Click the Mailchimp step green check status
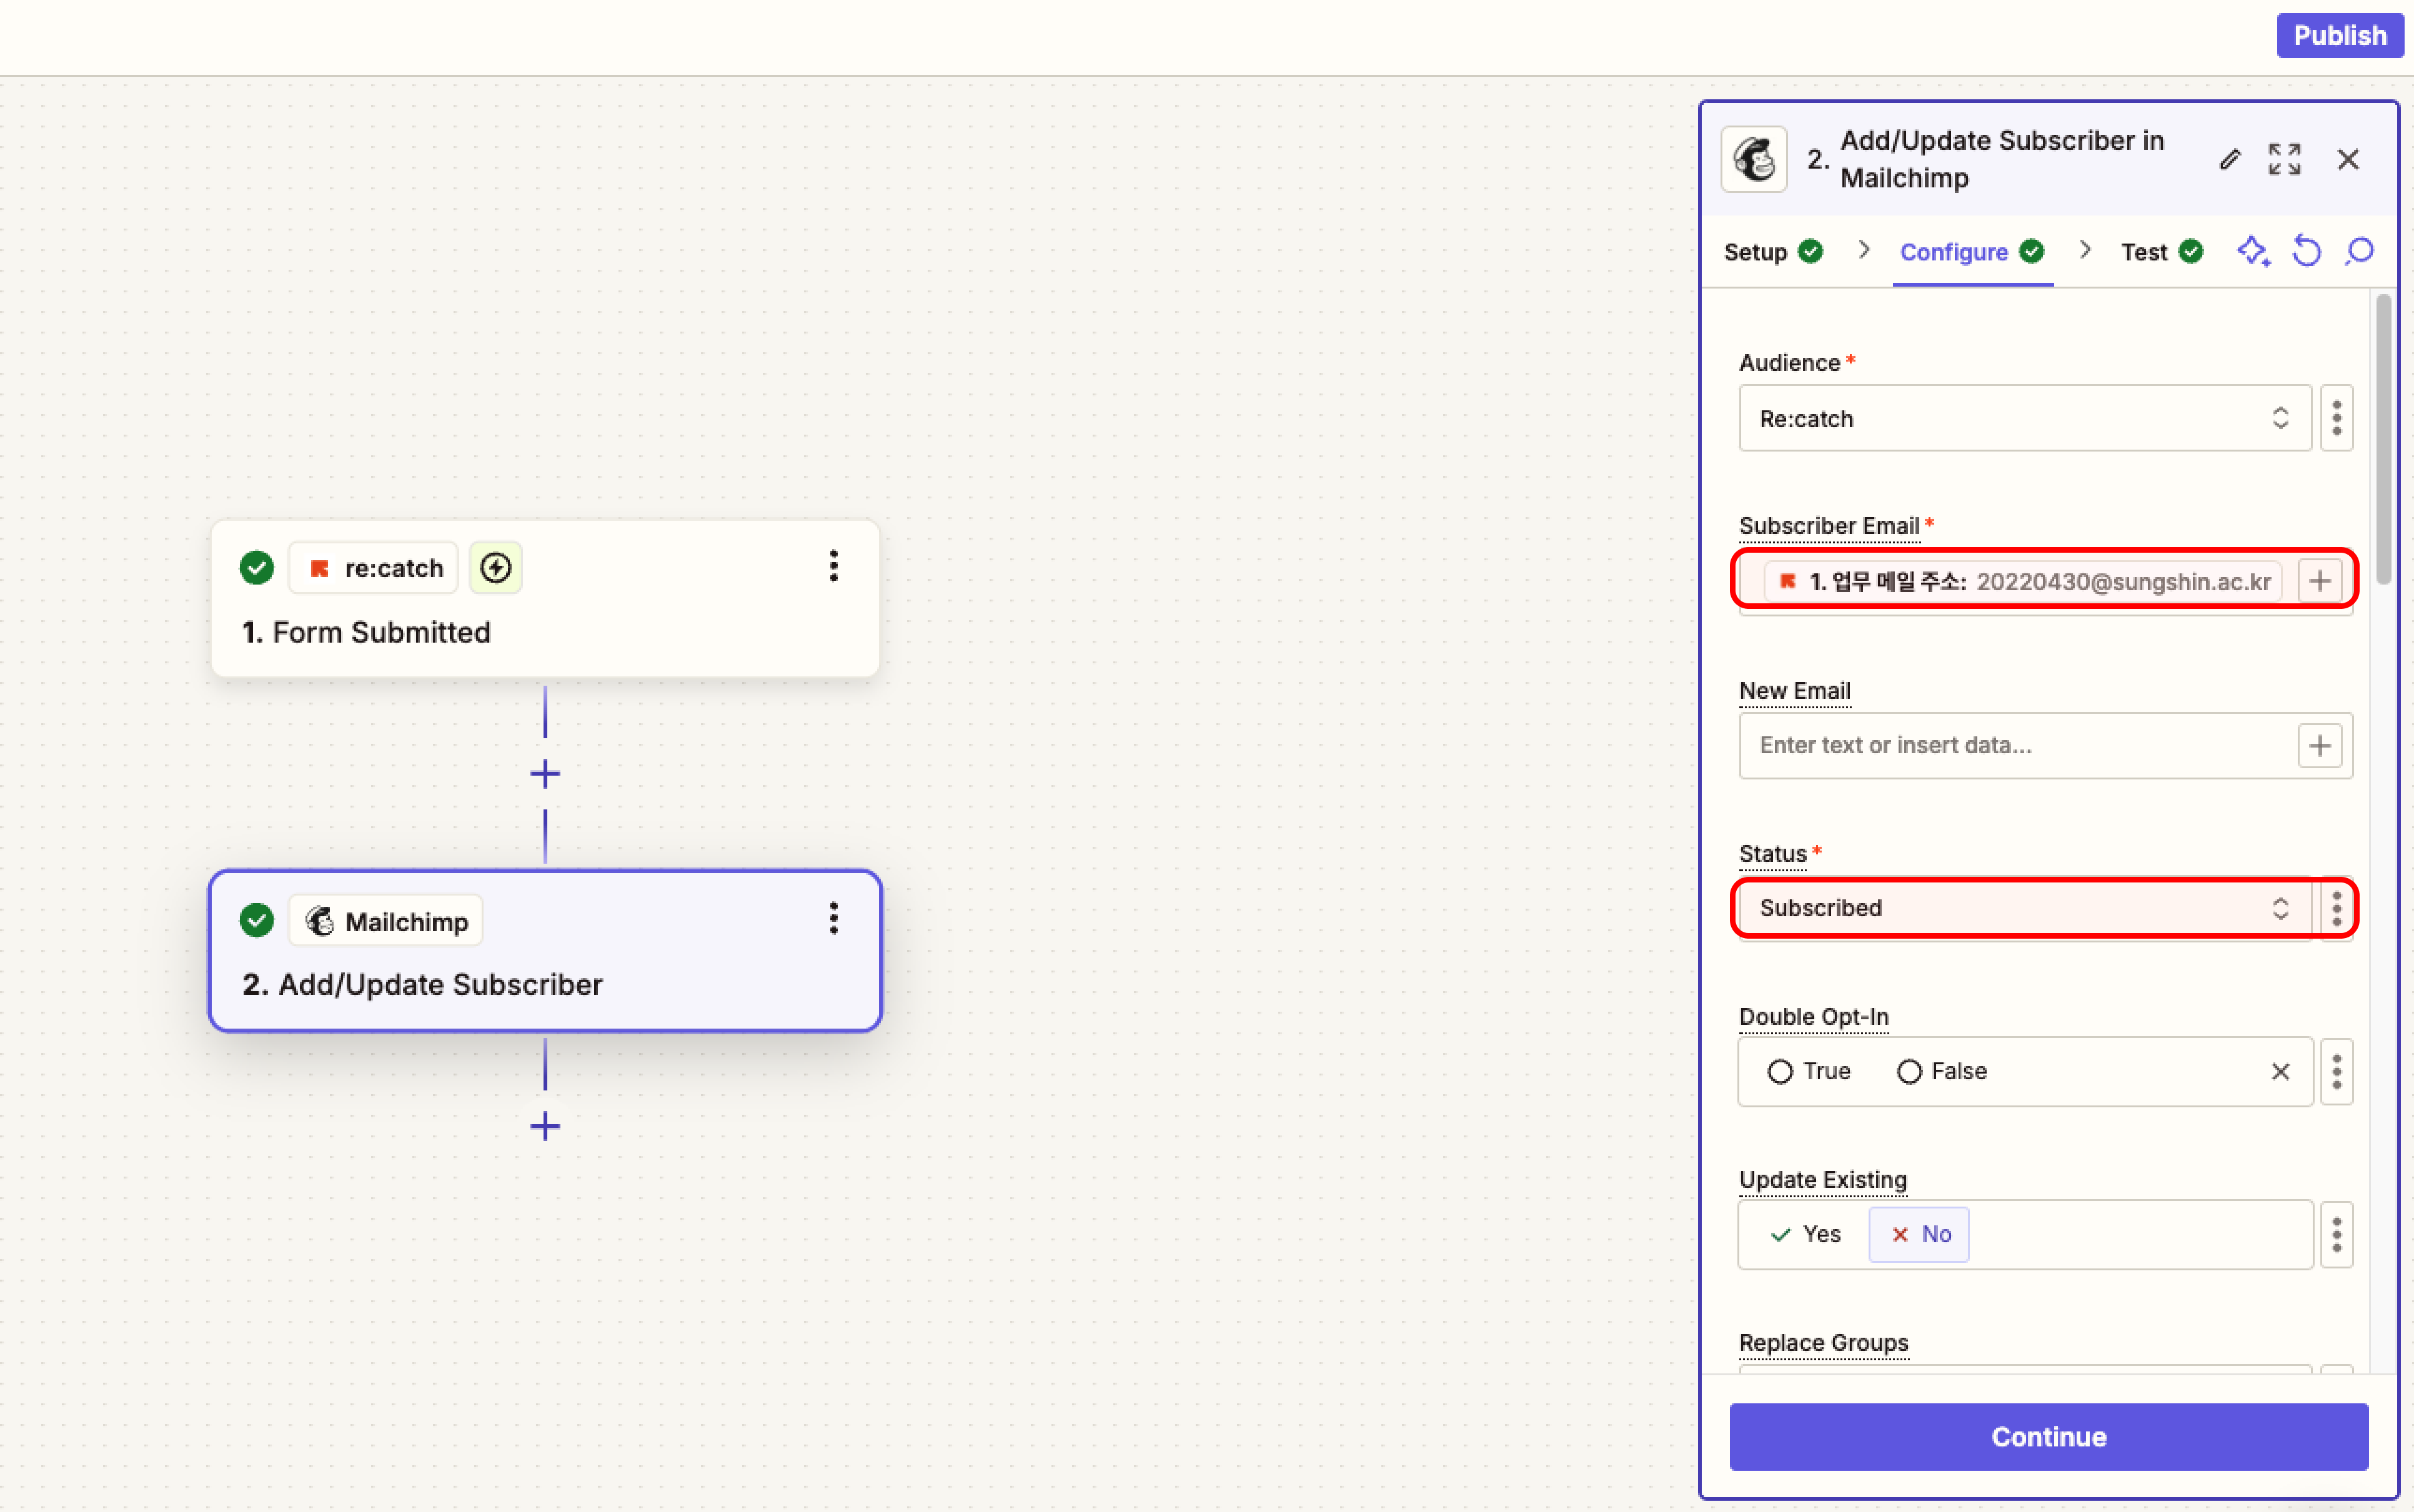2414x1512 pixels. [257, 920]
